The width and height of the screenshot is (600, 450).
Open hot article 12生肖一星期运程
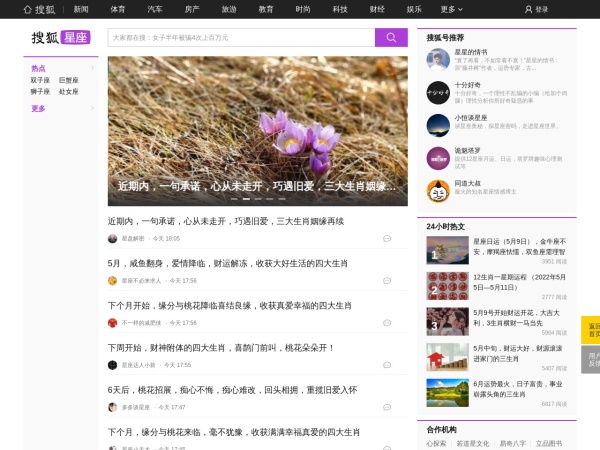(x=519, y=282)
